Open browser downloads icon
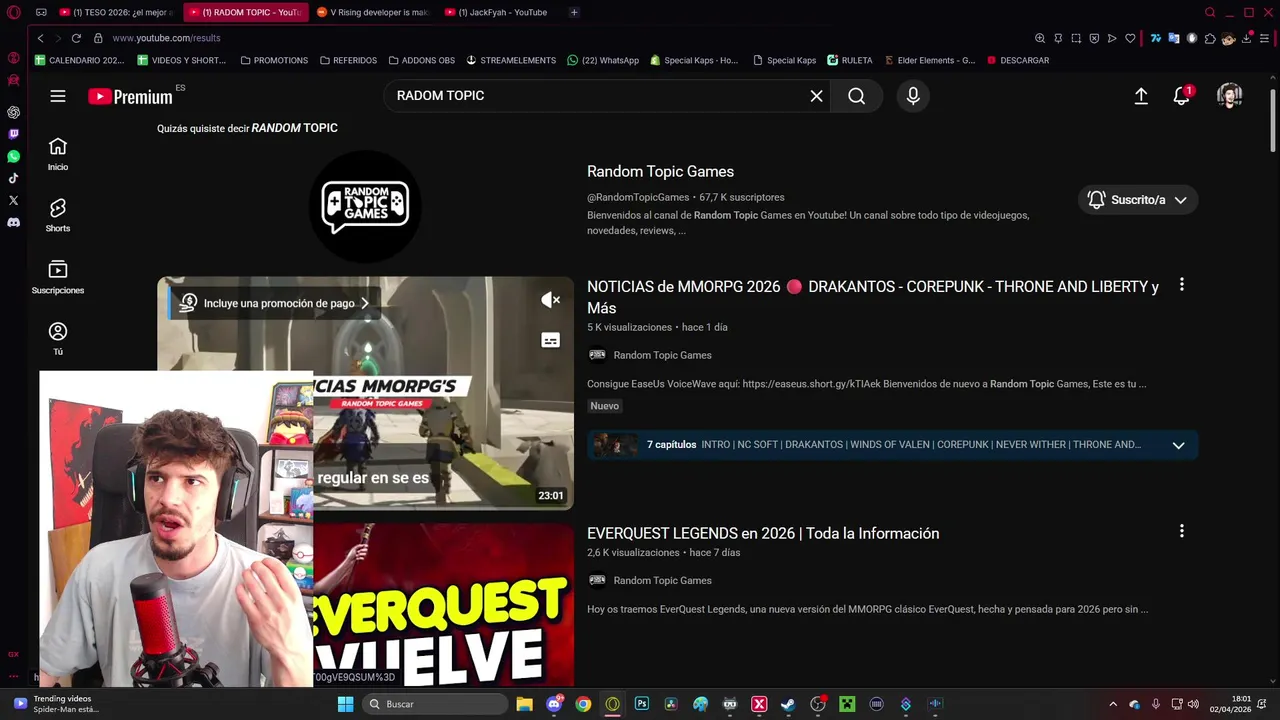This screenshot has width=1280, height=720. 1246,38
